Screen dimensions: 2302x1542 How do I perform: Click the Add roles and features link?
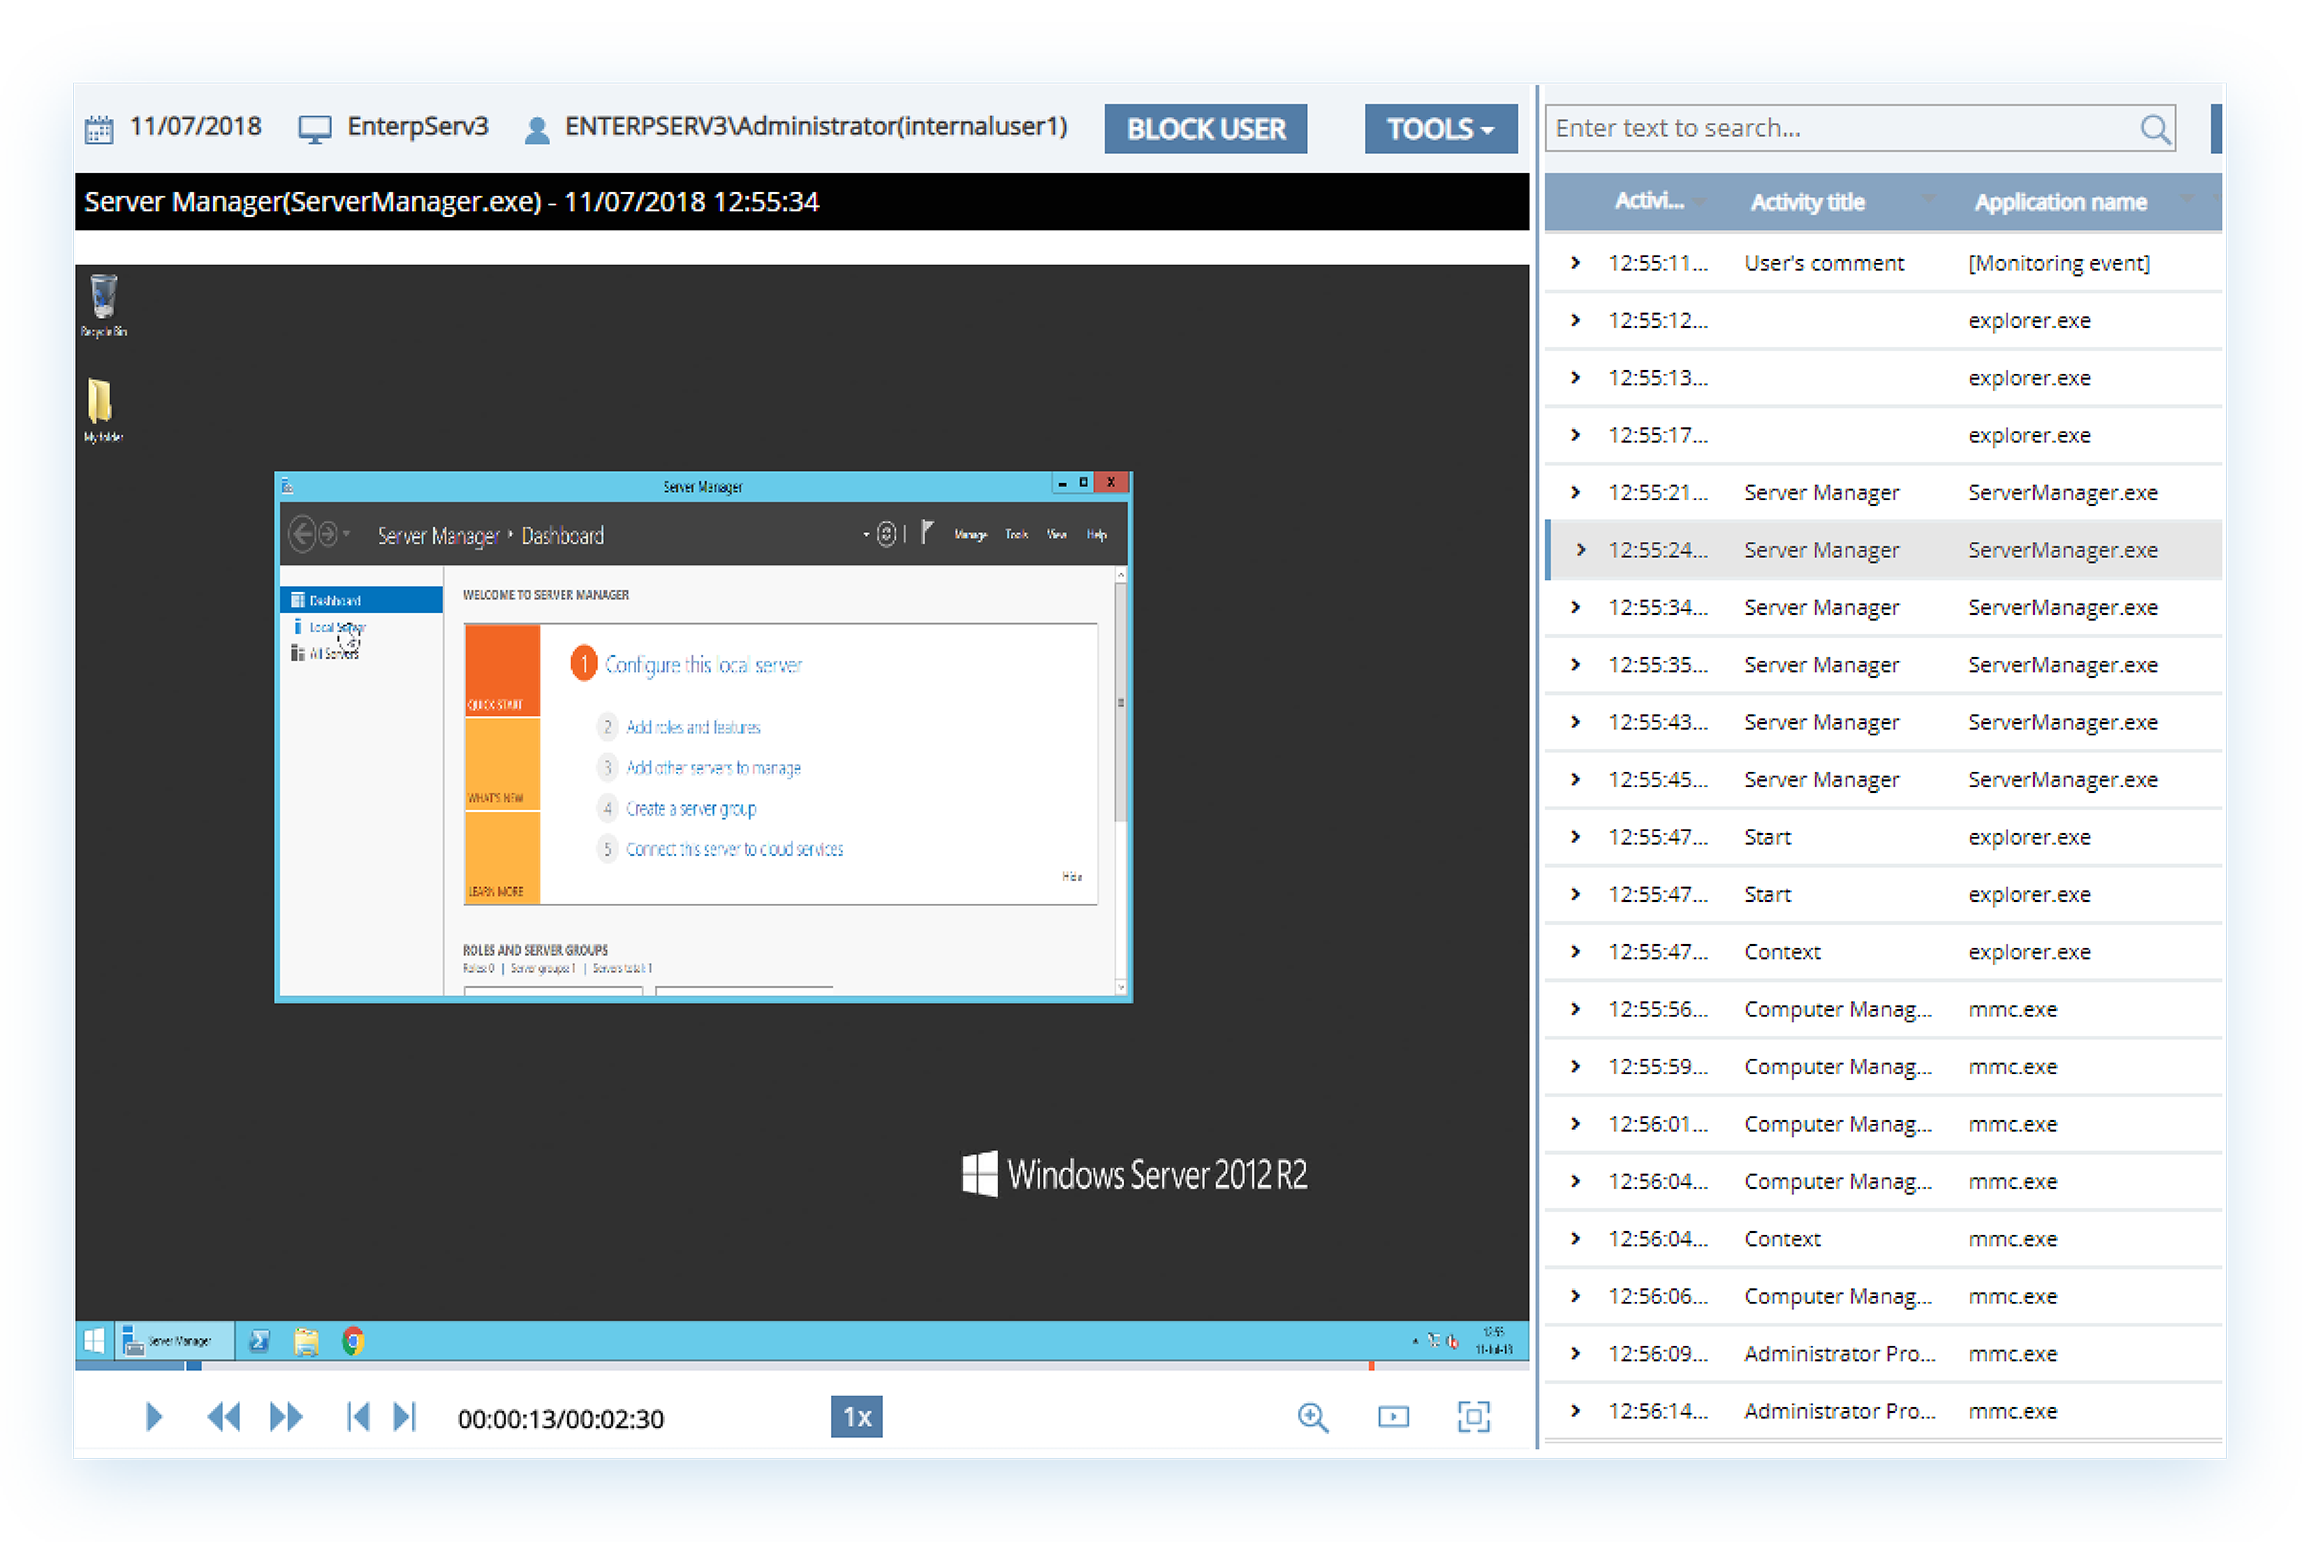(693, 727)
